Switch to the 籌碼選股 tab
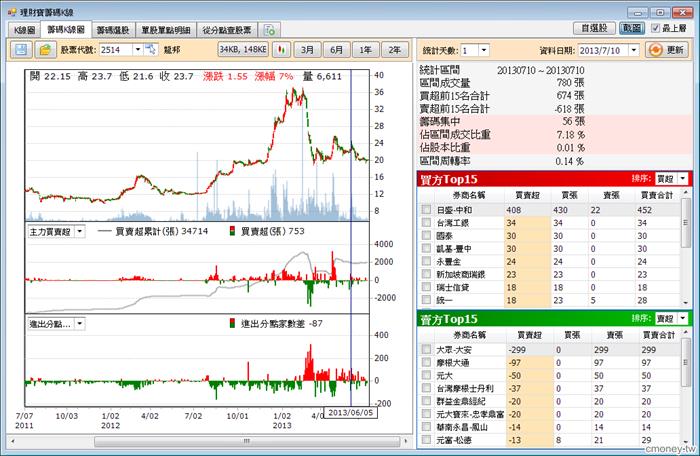This screenshot has width=700, height=456. pos(113,30)
